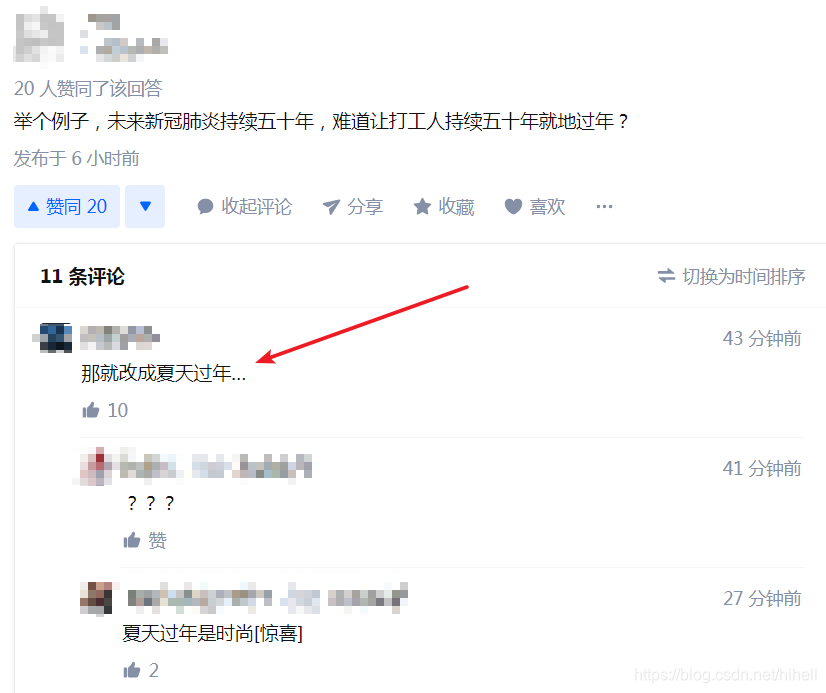Click the 收藏 label
The width and height of the screenshot is (826, 693).
[456, 207]
